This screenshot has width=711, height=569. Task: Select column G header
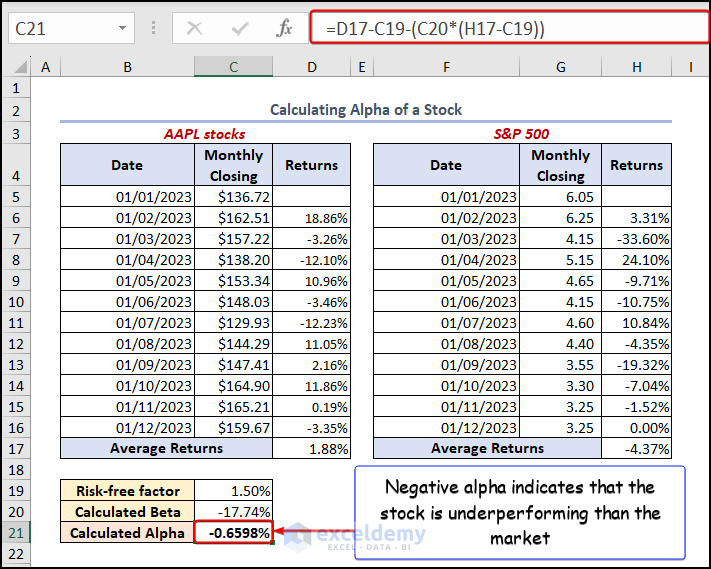[561, 67]
